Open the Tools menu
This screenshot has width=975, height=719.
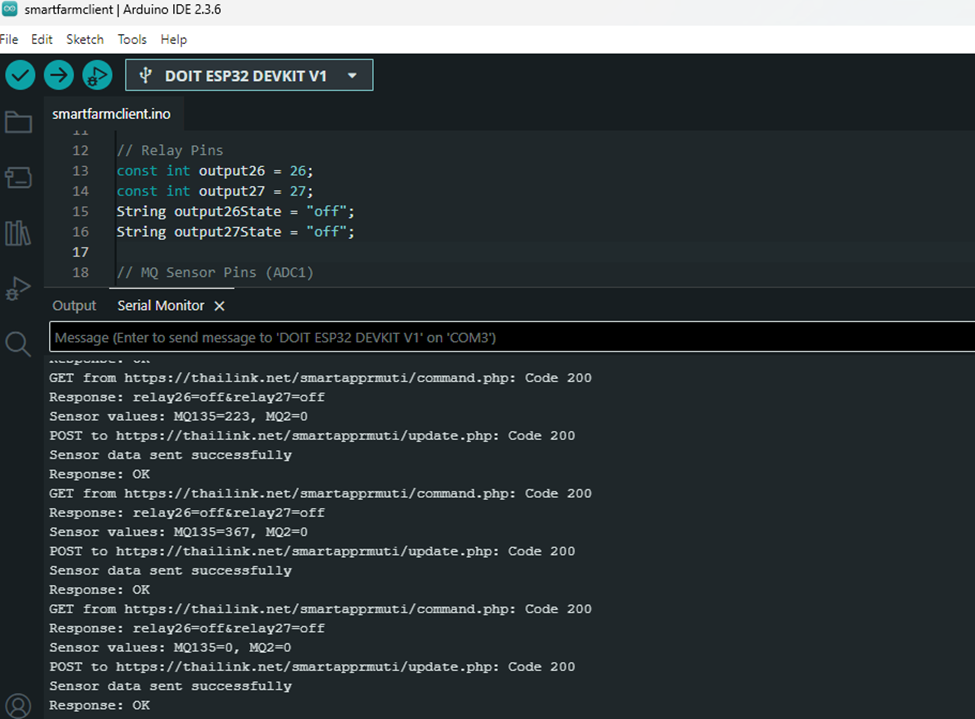132,40
